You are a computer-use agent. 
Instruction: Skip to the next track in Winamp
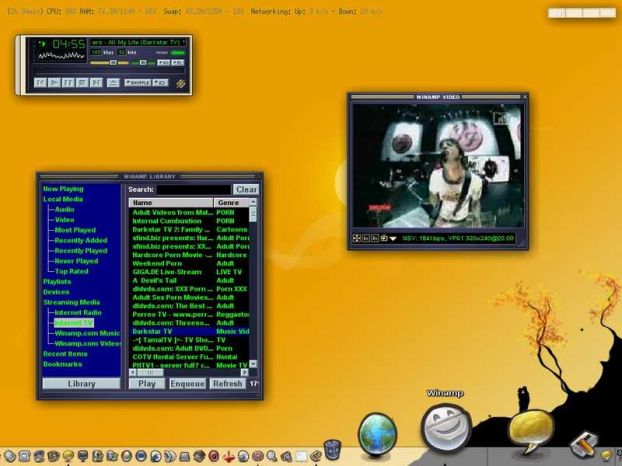pos(96,82)
